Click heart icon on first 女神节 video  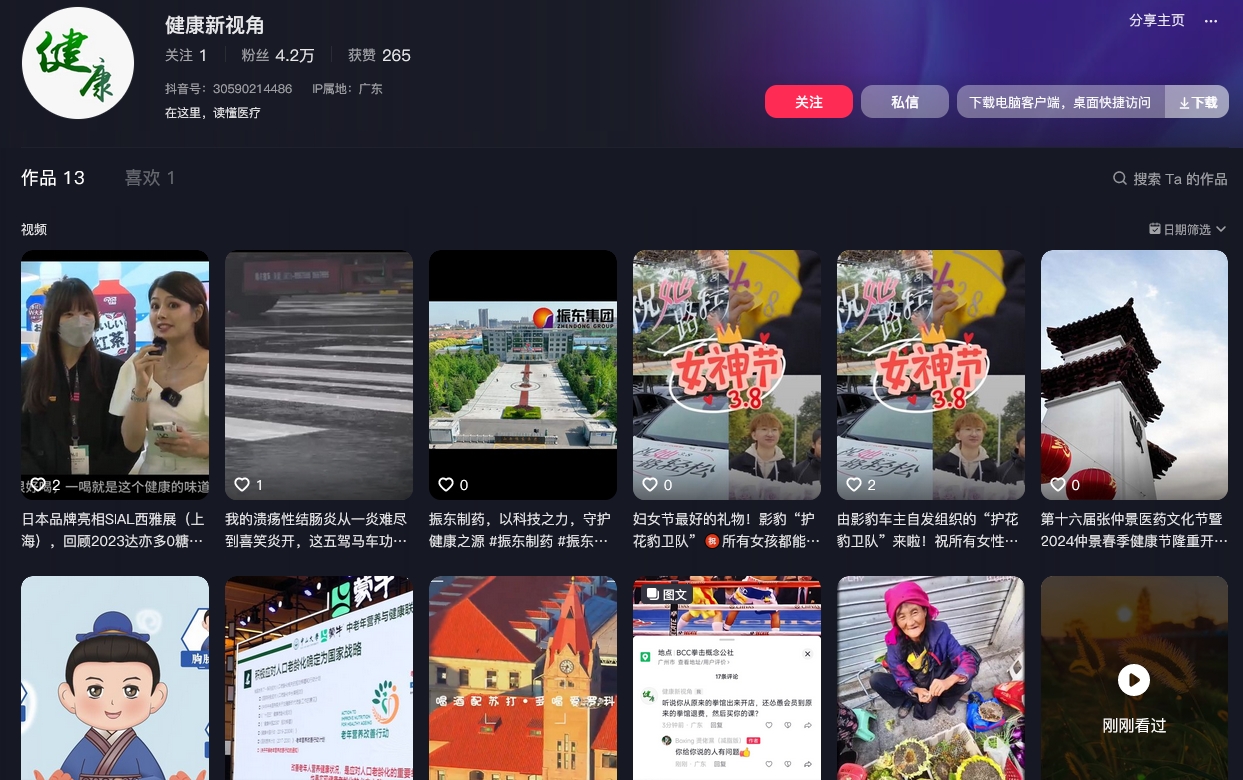pyautogui.click(x=650, y=484)
